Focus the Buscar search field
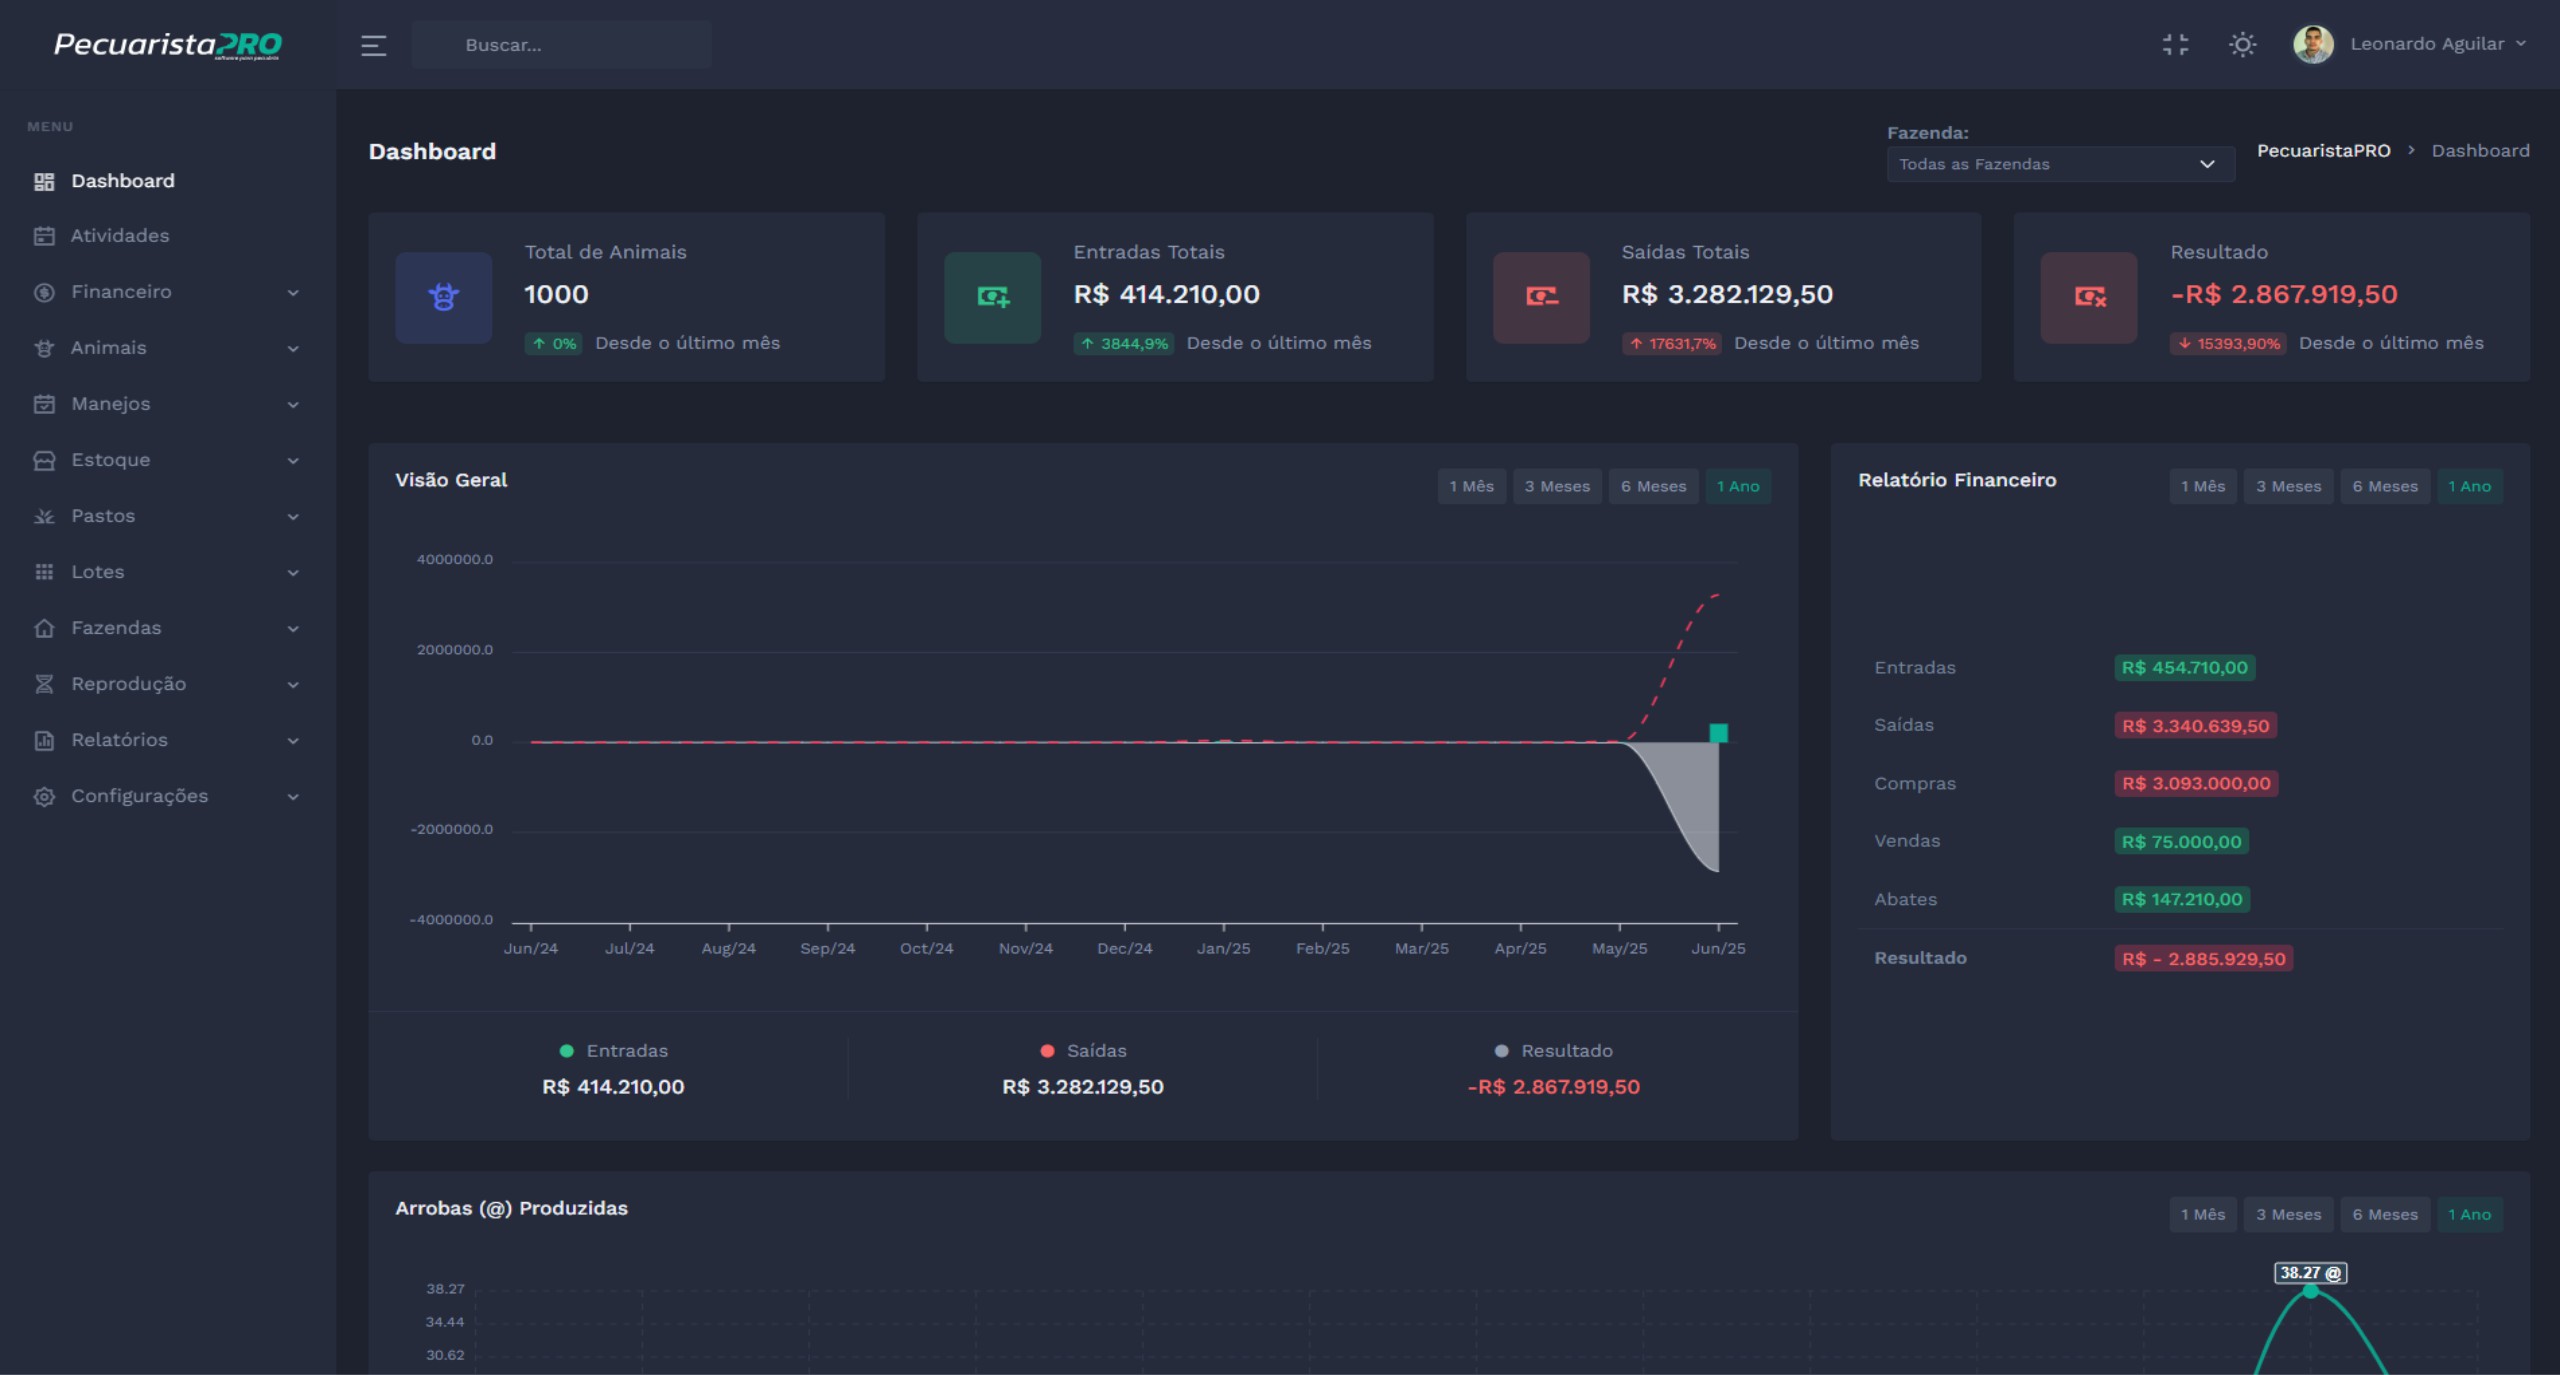Screen dimensions: 2560x1375 coord(562,45)
